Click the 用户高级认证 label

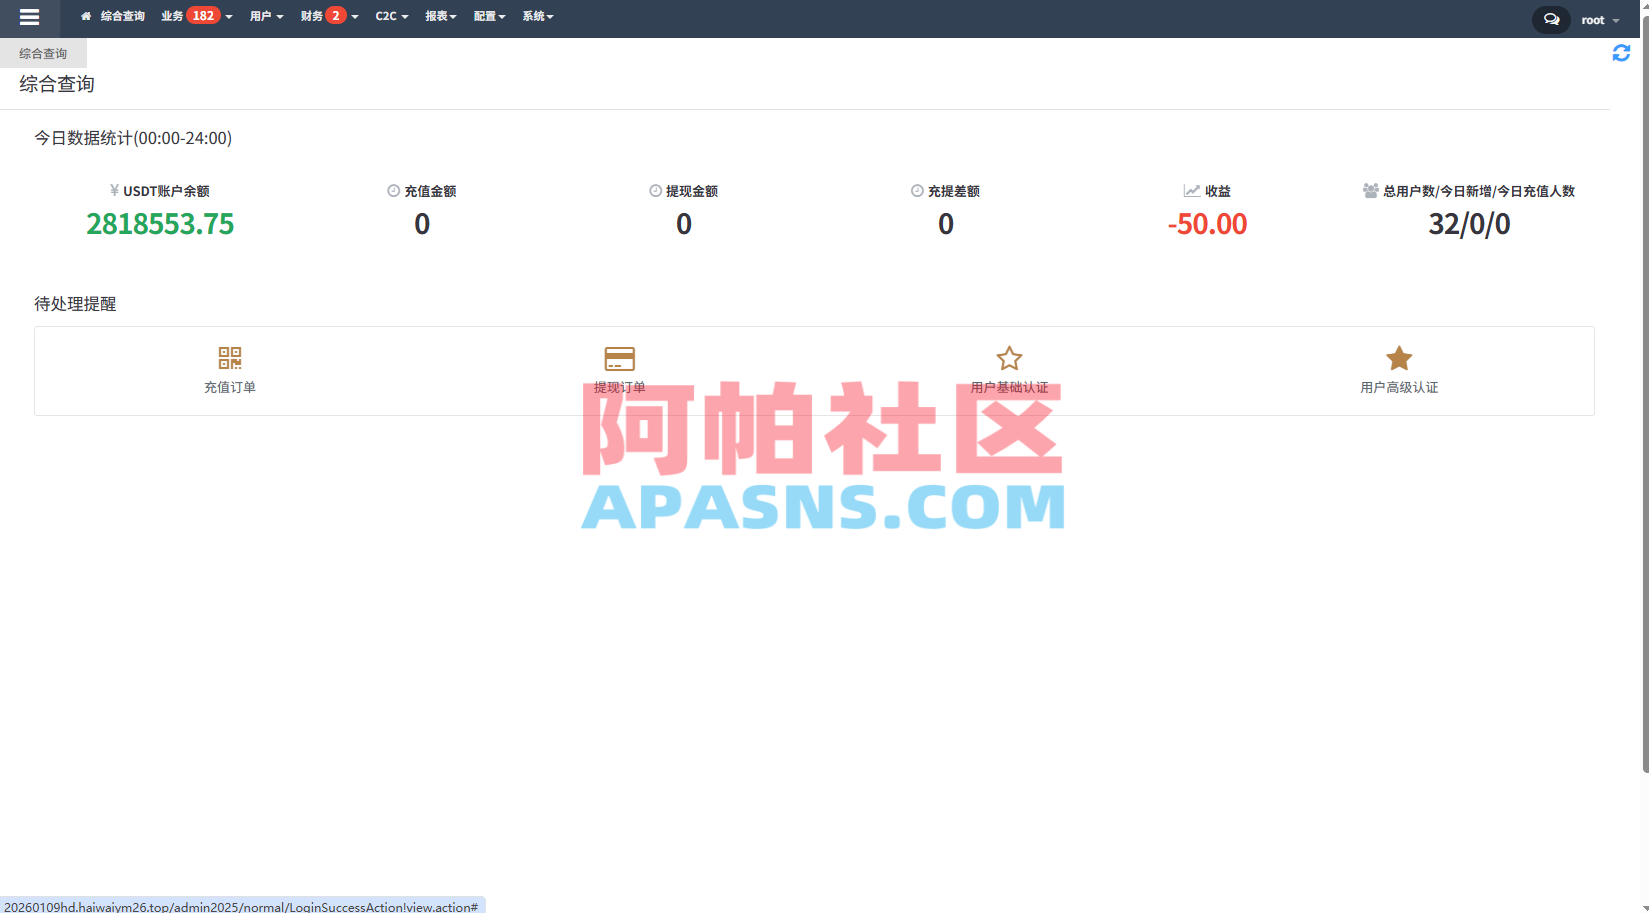pos(1399,387)
